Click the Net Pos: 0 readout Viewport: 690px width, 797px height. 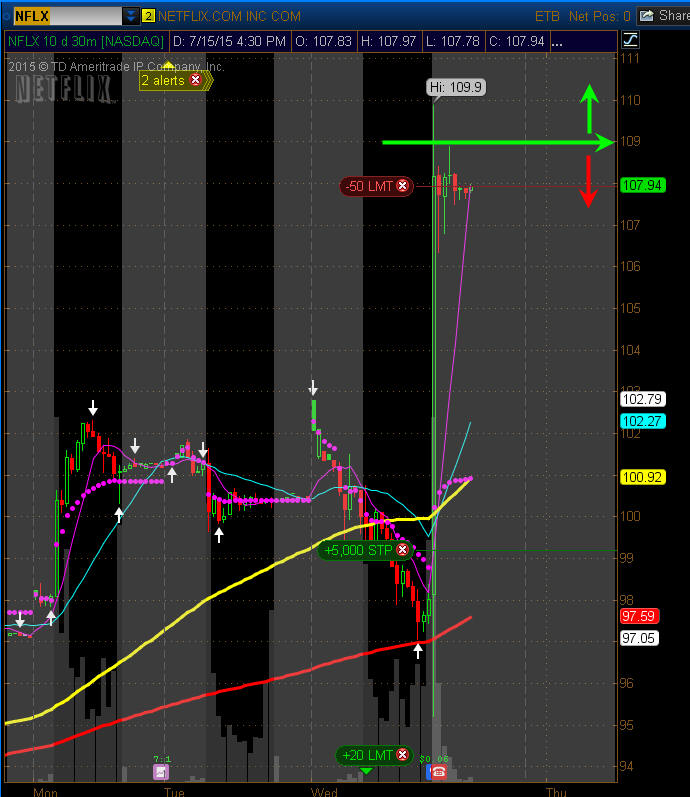click(599, 16)
